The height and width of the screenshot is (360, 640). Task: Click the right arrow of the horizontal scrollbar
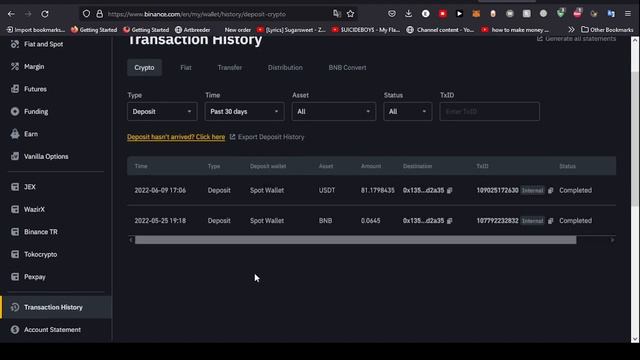click(612, 240)
